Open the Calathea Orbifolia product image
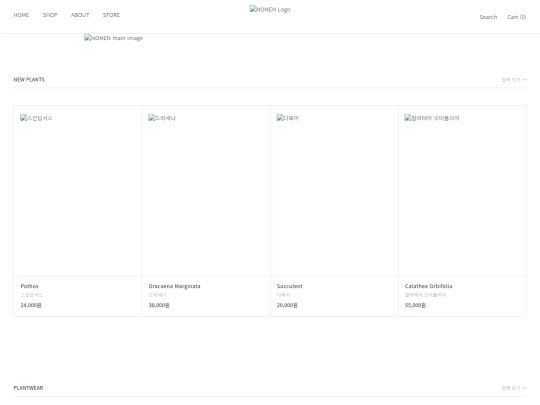This screenshot has height=405, width=540. coord(462,191)
